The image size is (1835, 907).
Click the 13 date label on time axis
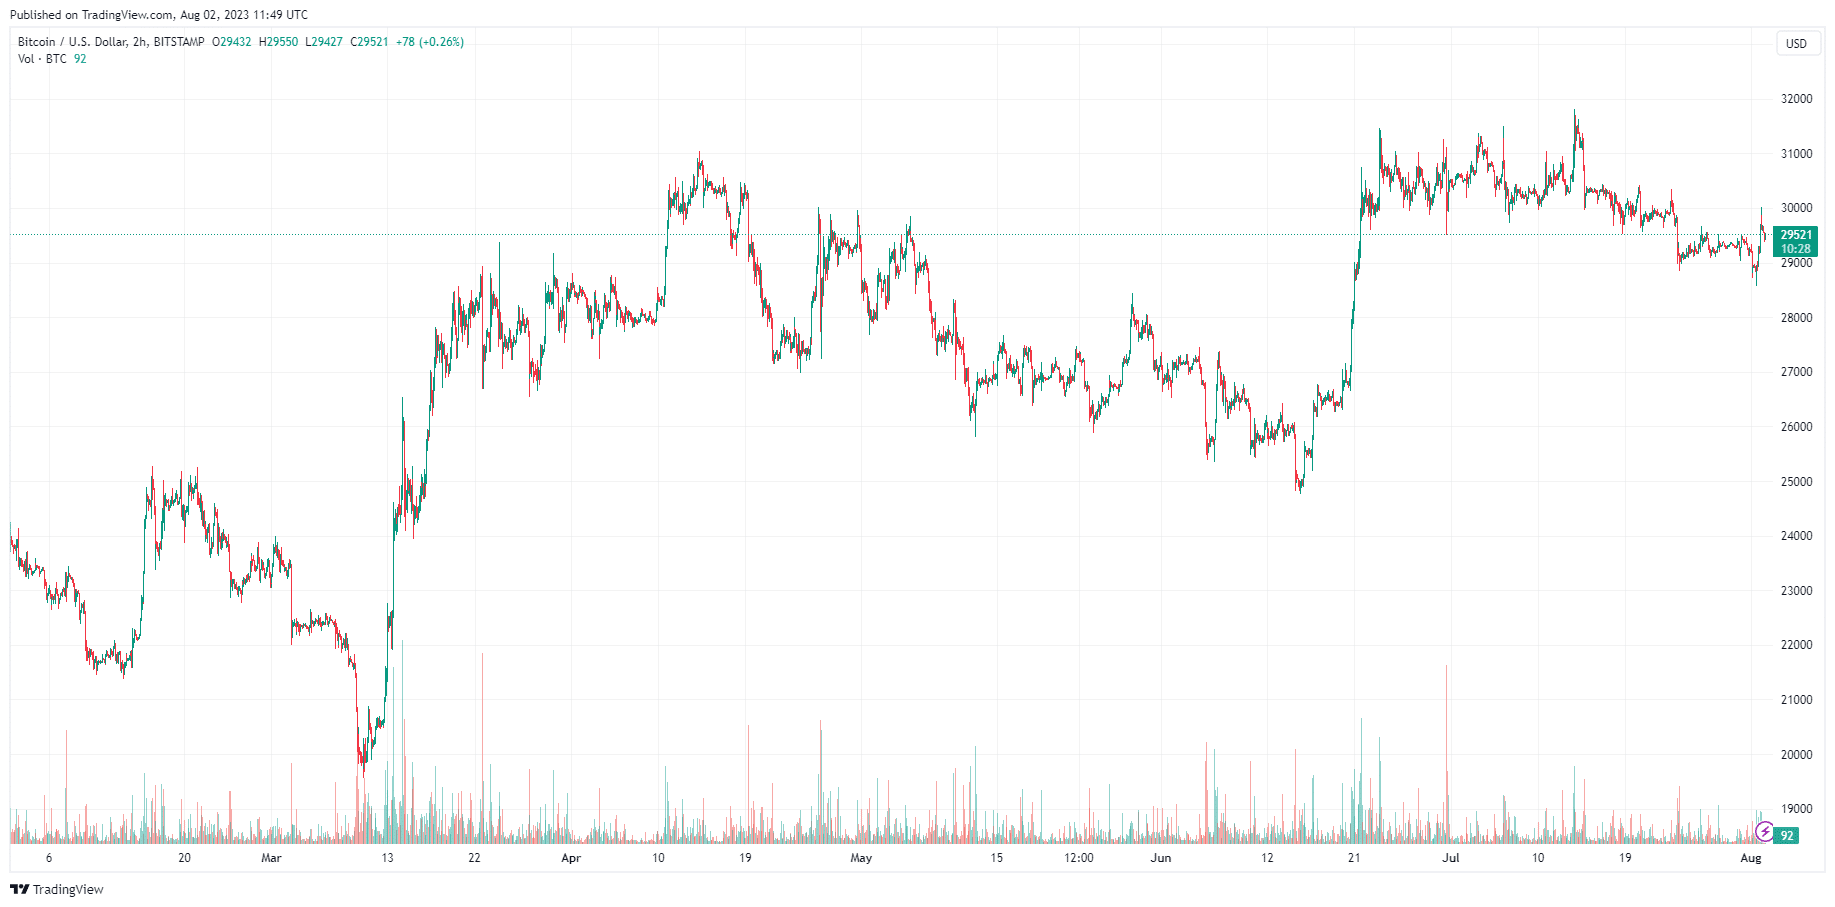pyautogui.click(x=387, y=858)
